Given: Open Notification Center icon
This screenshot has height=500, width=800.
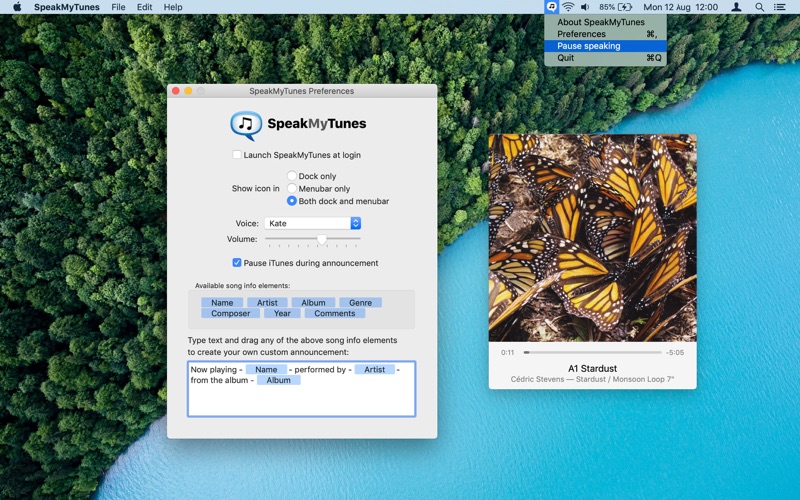Looking at the screenshot, I should [780, 7].
